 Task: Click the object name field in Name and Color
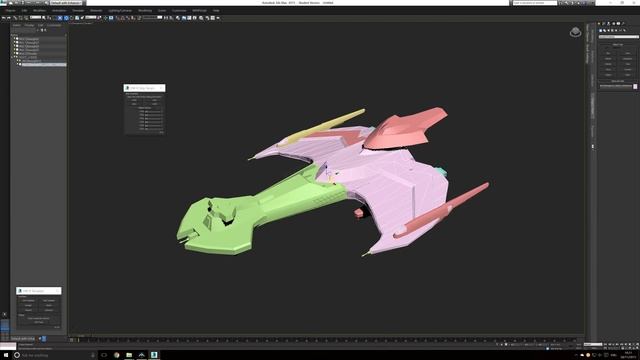tap(616, 87)
